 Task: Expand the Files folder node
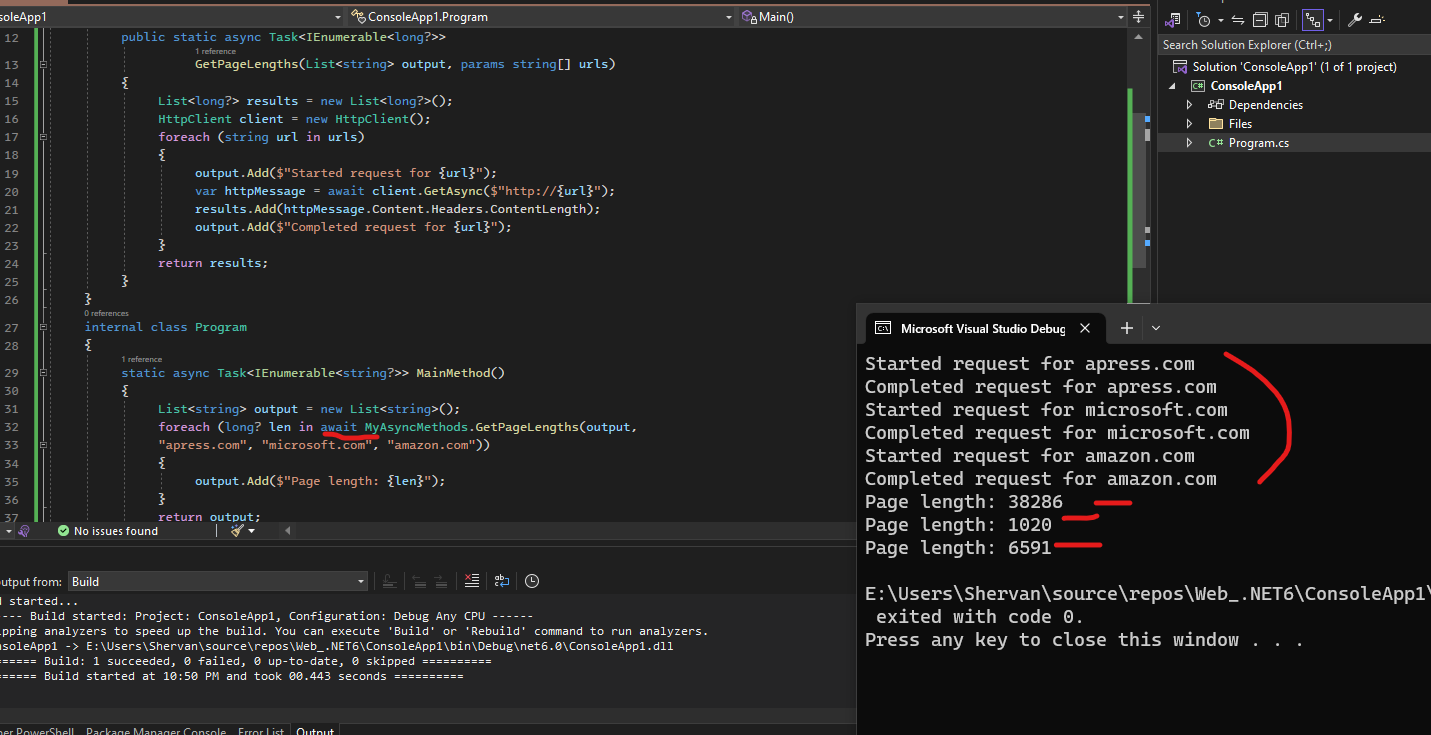coord(1189,124)
